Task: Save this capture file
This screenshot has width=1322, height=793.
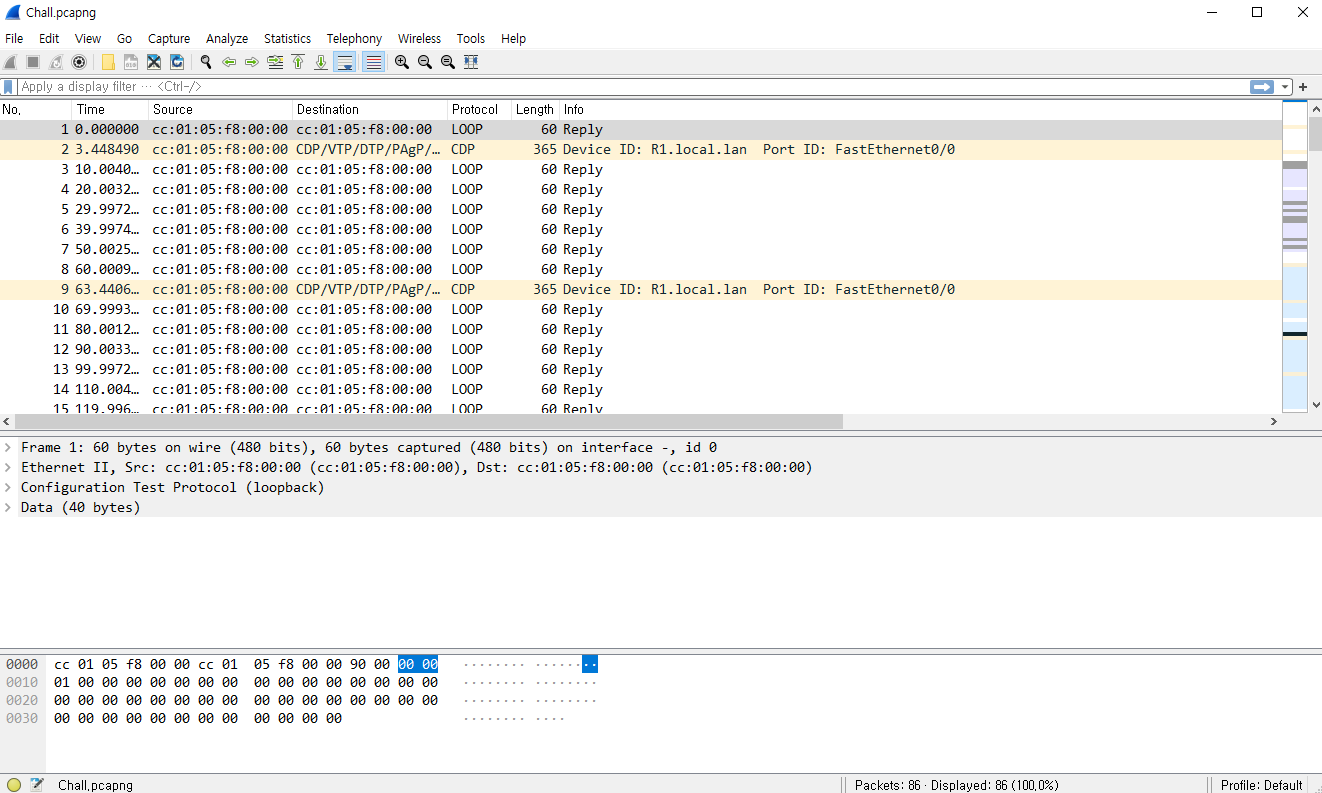Action: (131, 62)
